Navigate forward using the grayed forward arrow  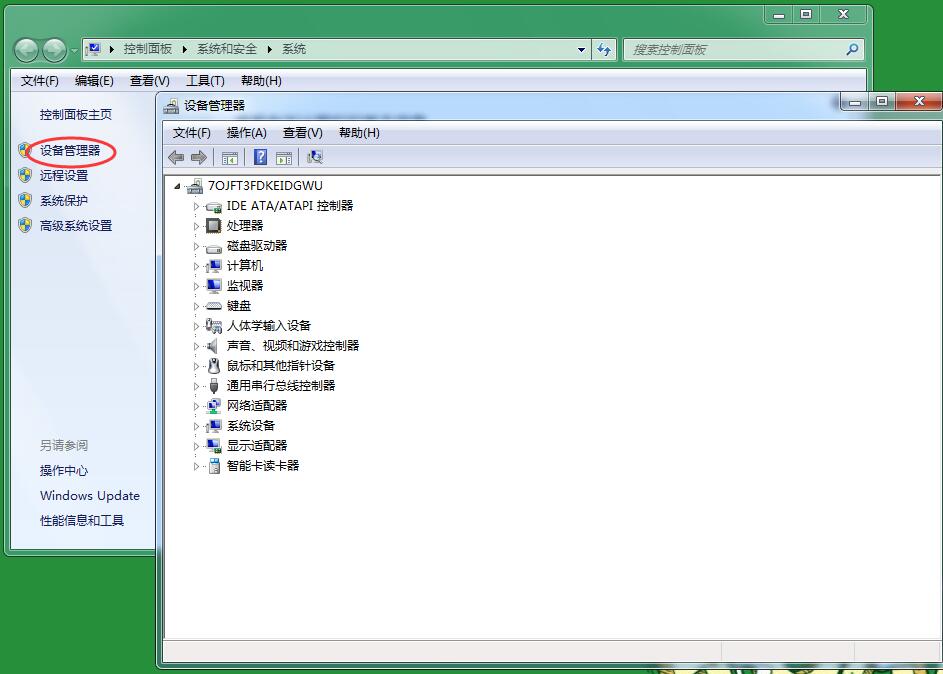click(198, 156)
